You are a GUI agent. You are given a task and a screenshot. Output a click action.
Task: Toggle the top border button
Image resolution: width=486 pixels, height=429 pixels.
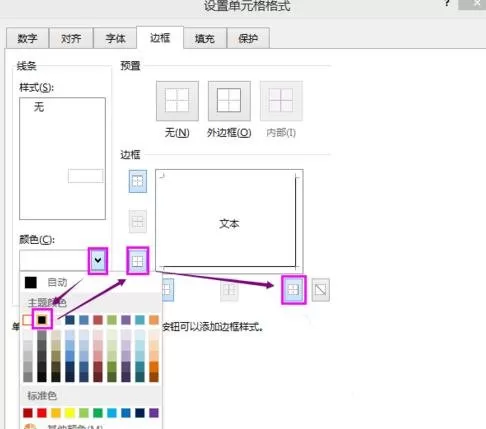[x=138, y=181]
